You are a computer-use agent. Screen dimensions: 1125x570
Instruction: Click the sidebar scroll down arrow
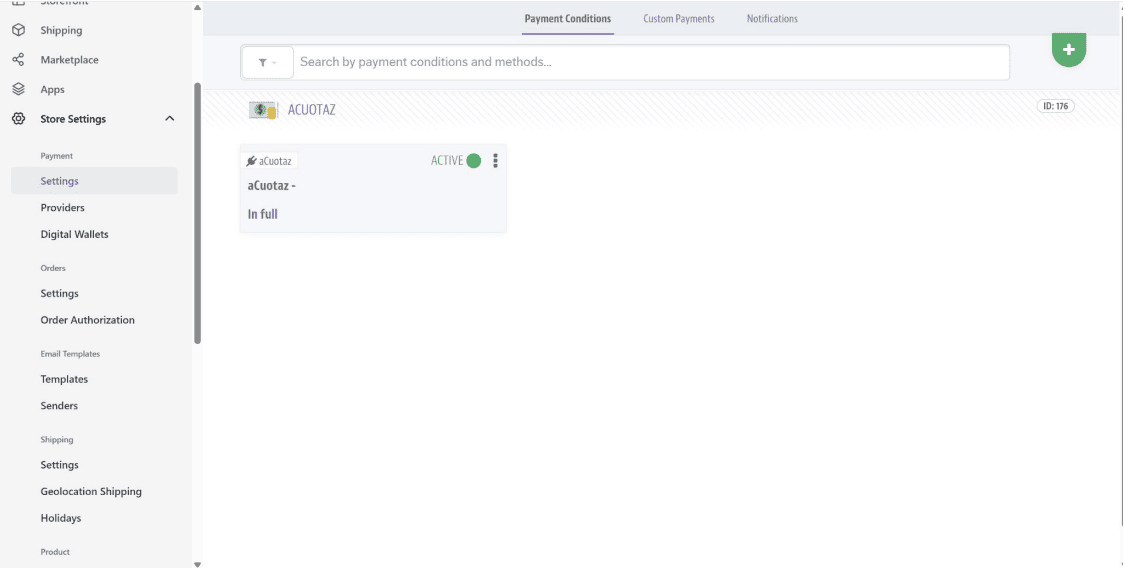197,565
